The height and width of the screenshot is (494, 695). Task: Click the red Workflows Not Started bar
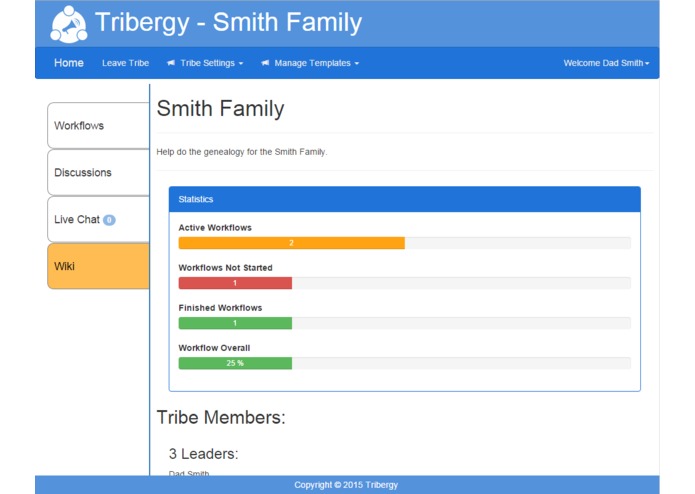[x=235, y=283]
